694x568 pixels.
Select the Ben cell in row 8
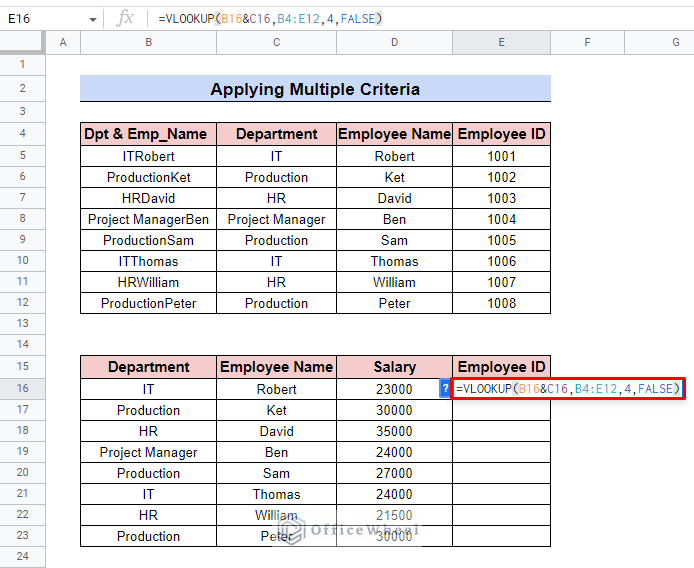tap(394, 219)
